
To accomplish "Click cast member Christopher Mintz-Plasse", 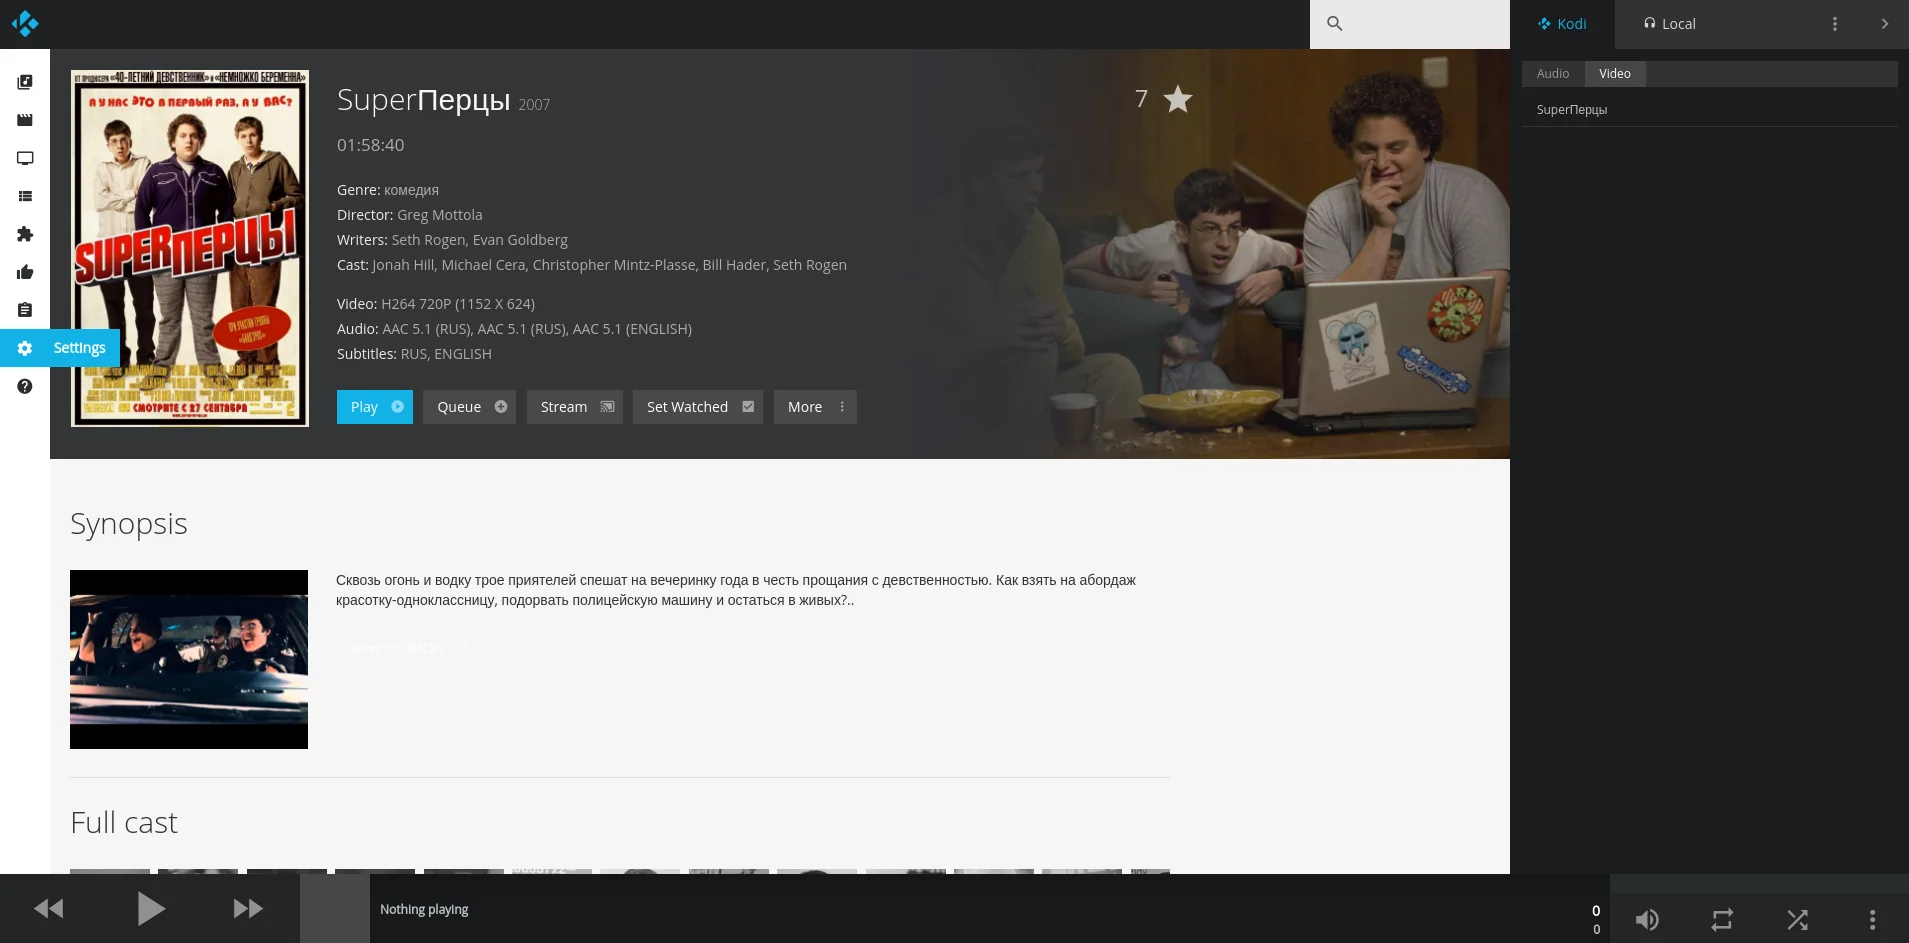I will 614,265.
